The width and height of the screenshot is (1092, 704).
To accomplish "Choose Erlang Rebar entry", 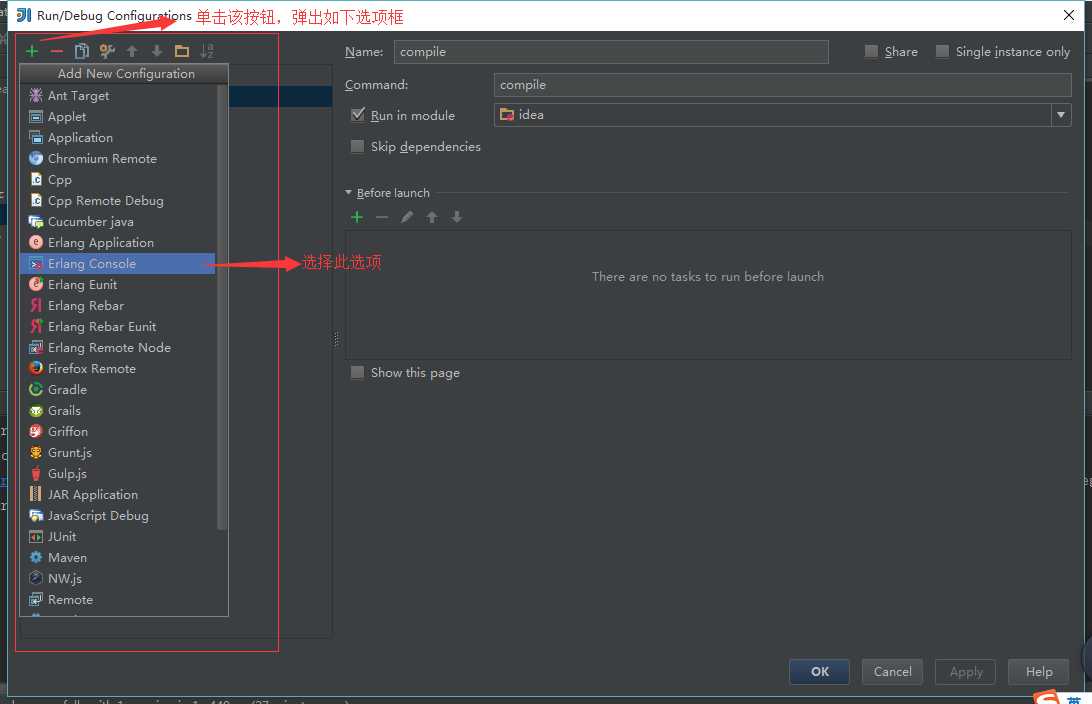I will click(x=118, y=305).
